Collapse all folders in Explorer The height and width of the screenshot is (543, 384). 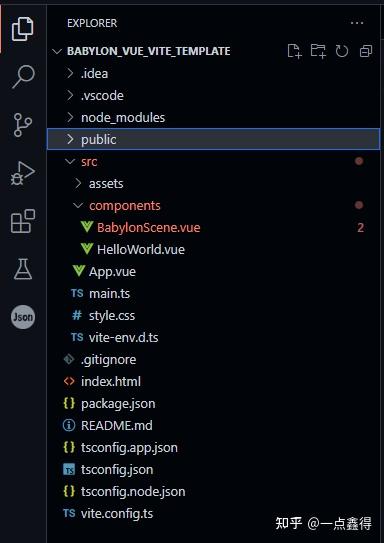(x=366, y=51)
